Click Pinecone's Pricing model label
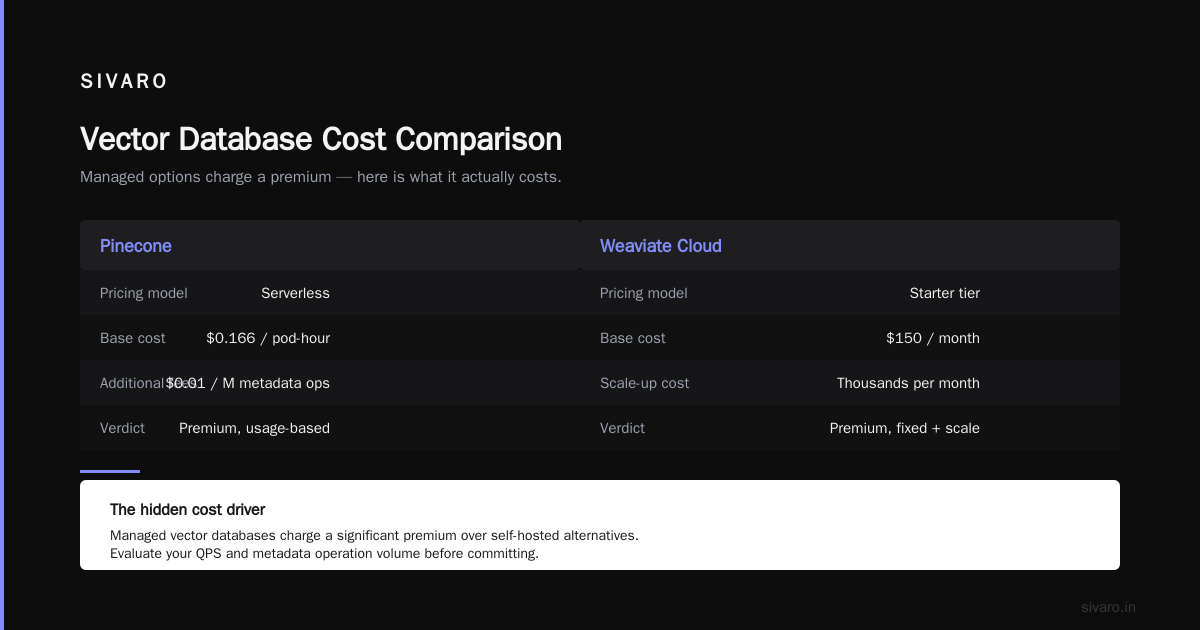Screen dimensions: 1200x630 144,293
